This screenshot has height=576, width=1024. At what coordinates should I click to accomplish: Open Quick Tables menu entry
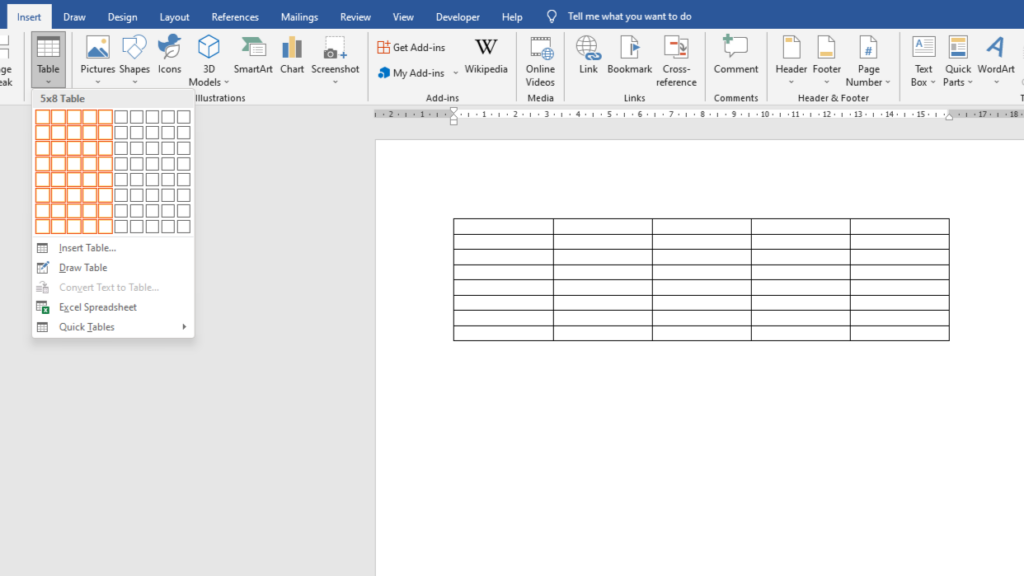click(x=114, y=327)
